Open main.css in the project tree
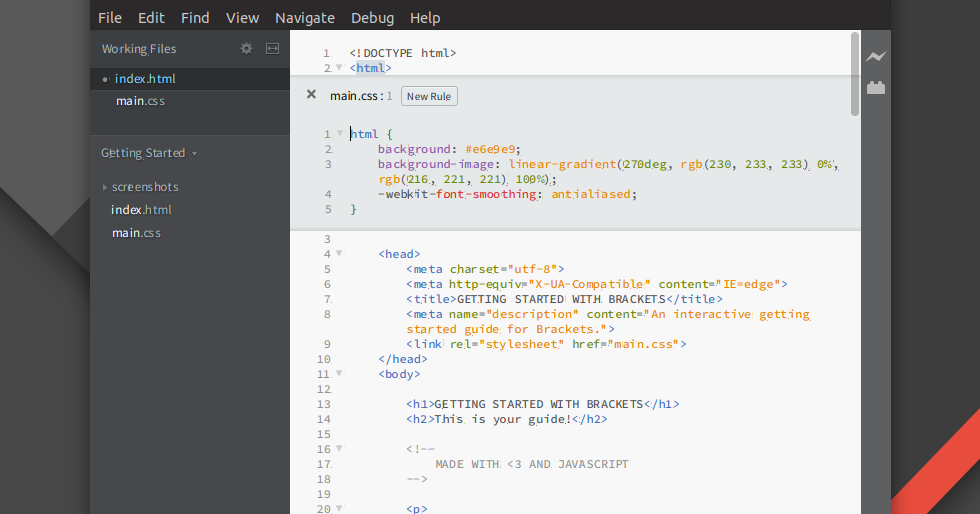This screenshot has width=980, height=514. point(136,233)
